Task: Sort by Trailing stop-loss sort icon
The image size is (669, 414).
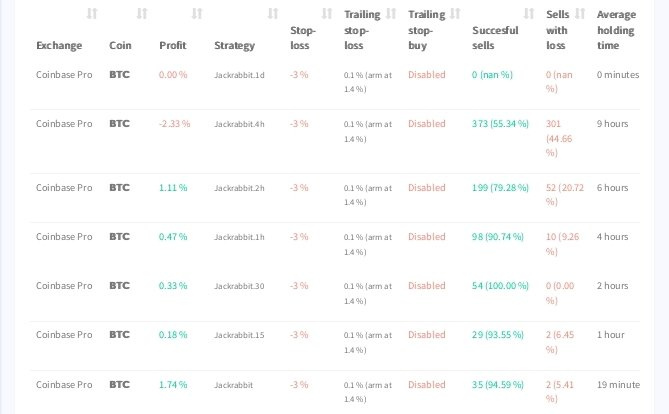Action: click(391, 14)
